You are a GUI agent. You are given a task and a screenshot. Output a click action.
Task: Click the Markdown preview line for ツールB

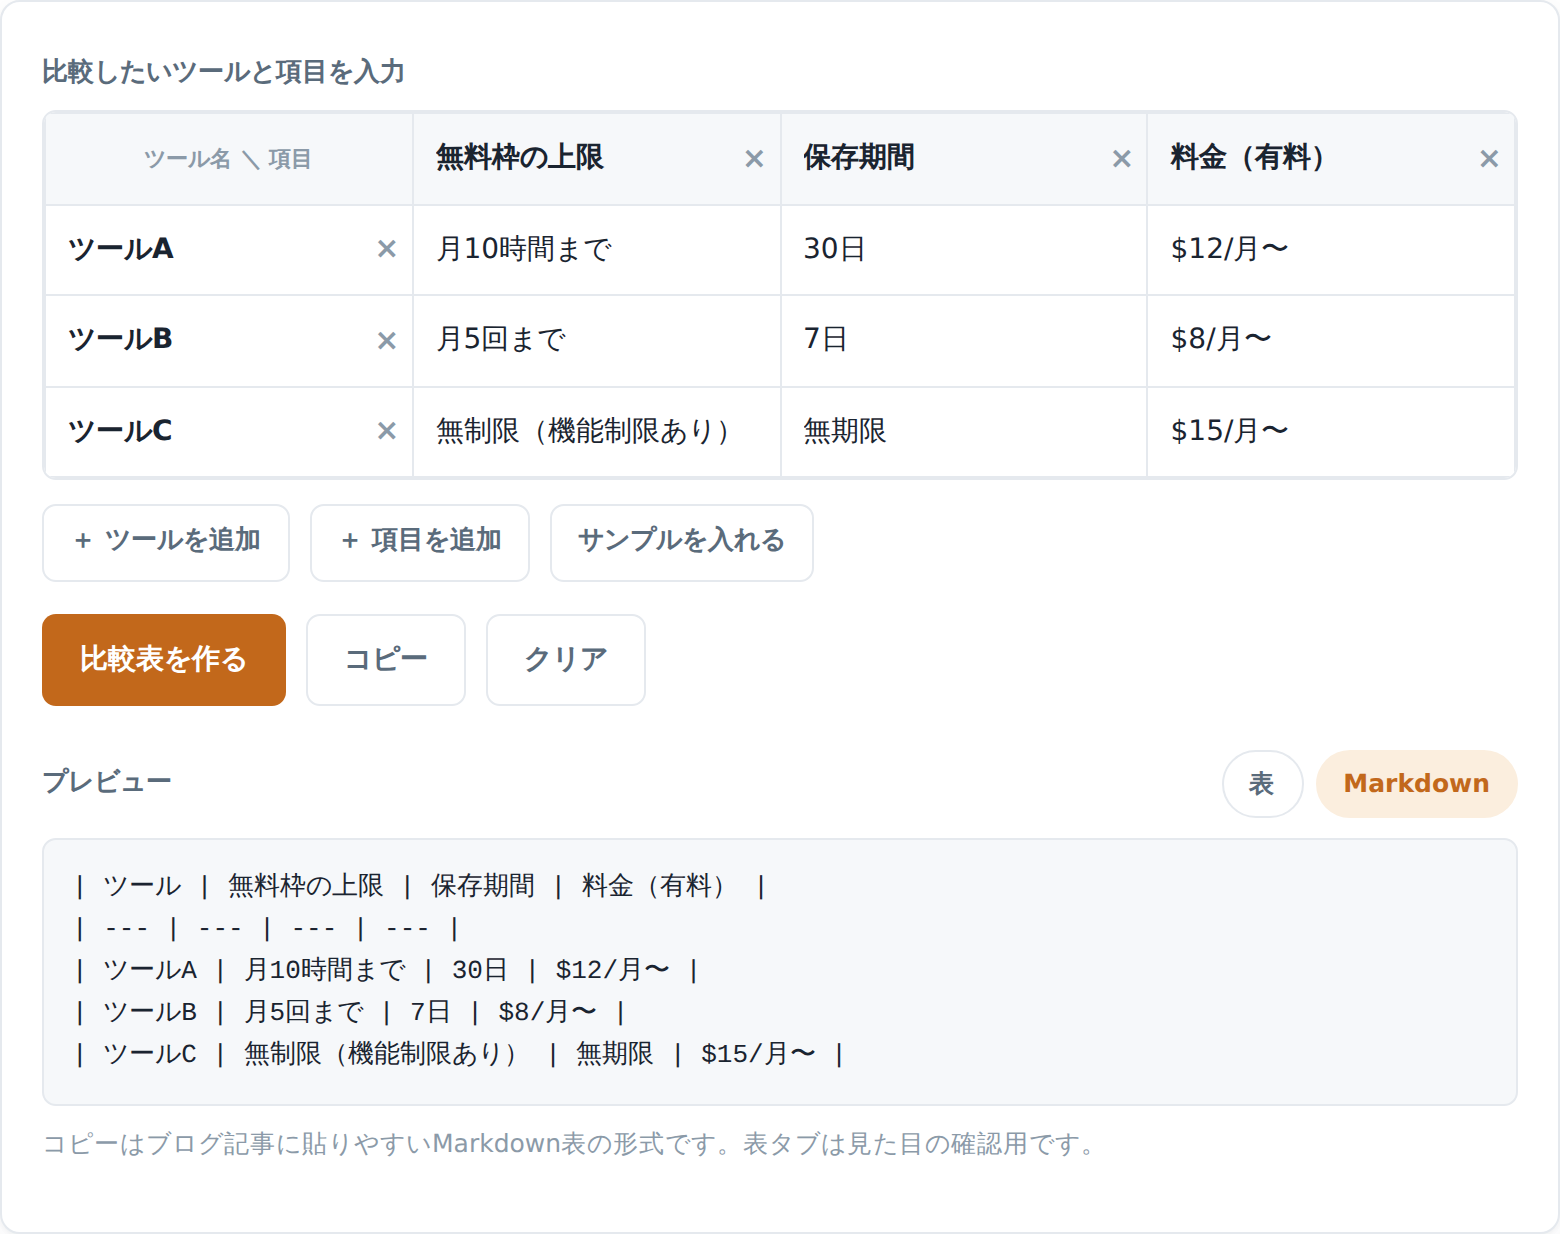tap(350, 1012)
